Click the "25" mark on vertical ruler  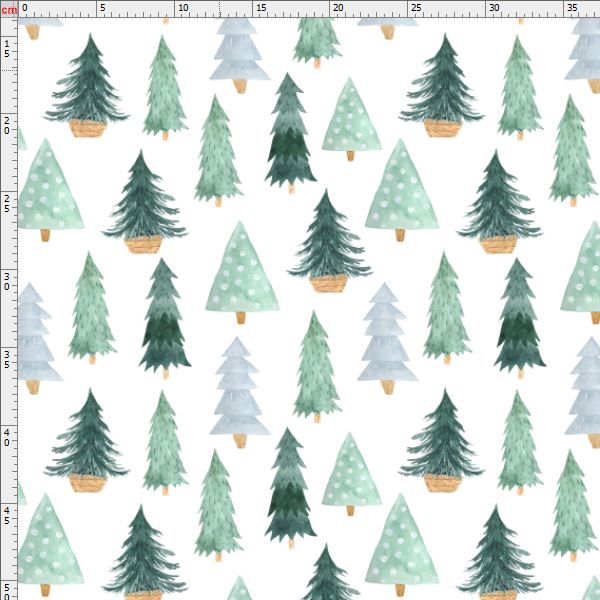(7, 204)
